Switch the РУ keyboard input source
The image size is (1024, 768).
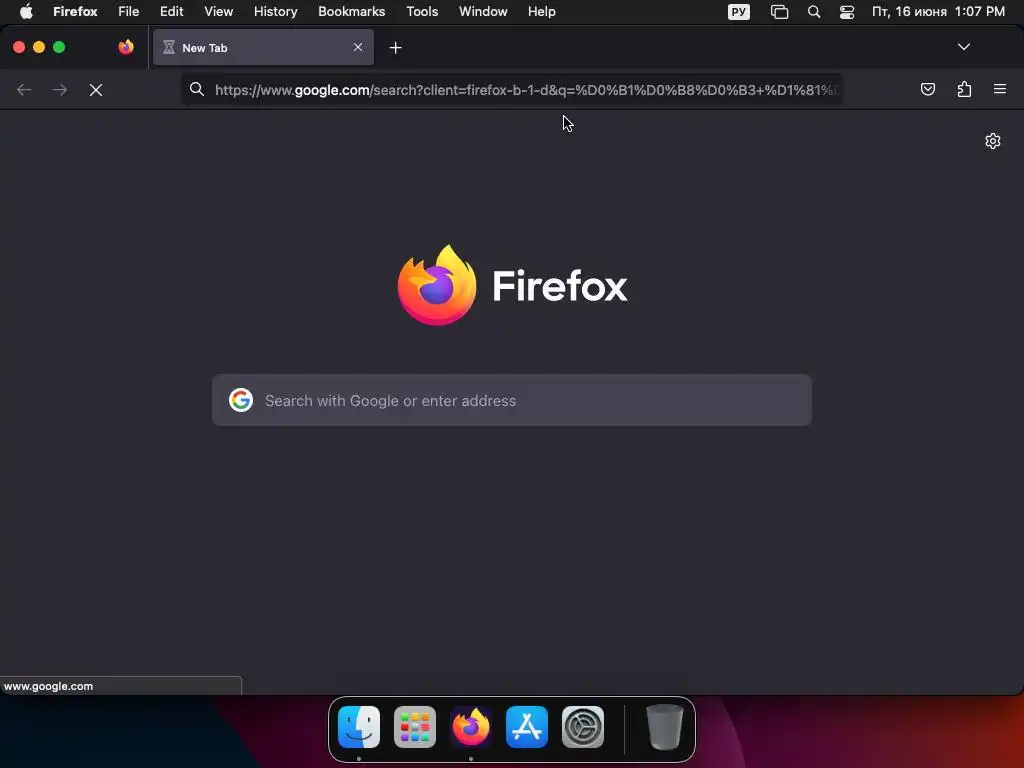point(739,12)
